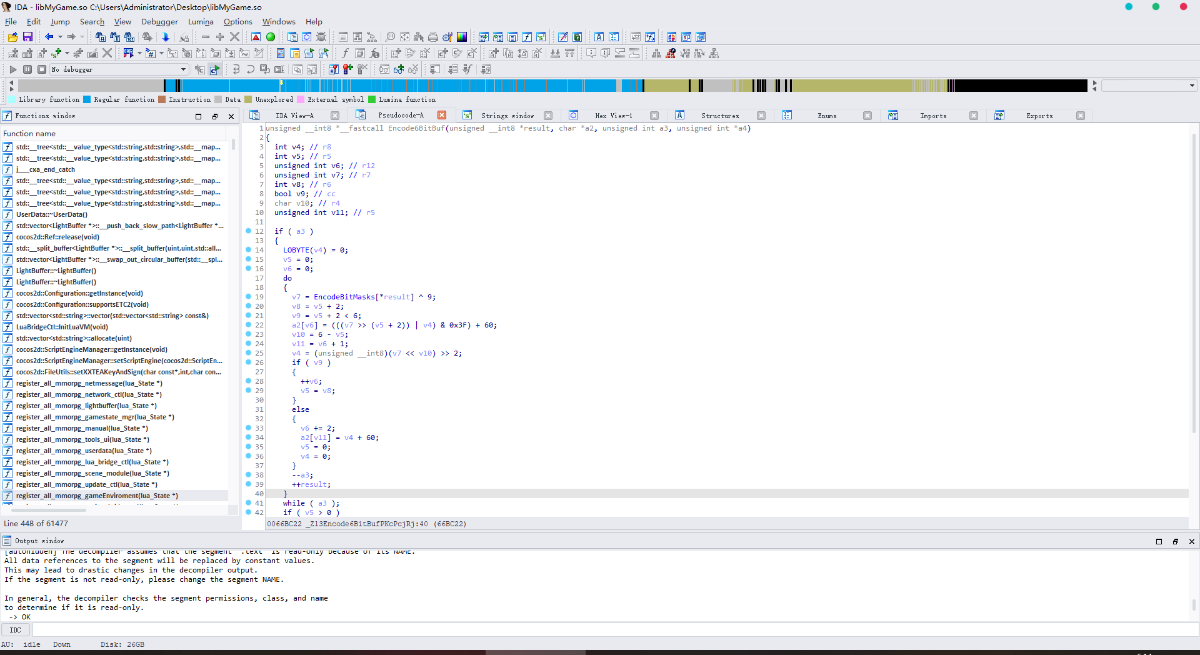Click the plus expand toolbar icon
Viewport: 1200px width, 655px height.
220,37
